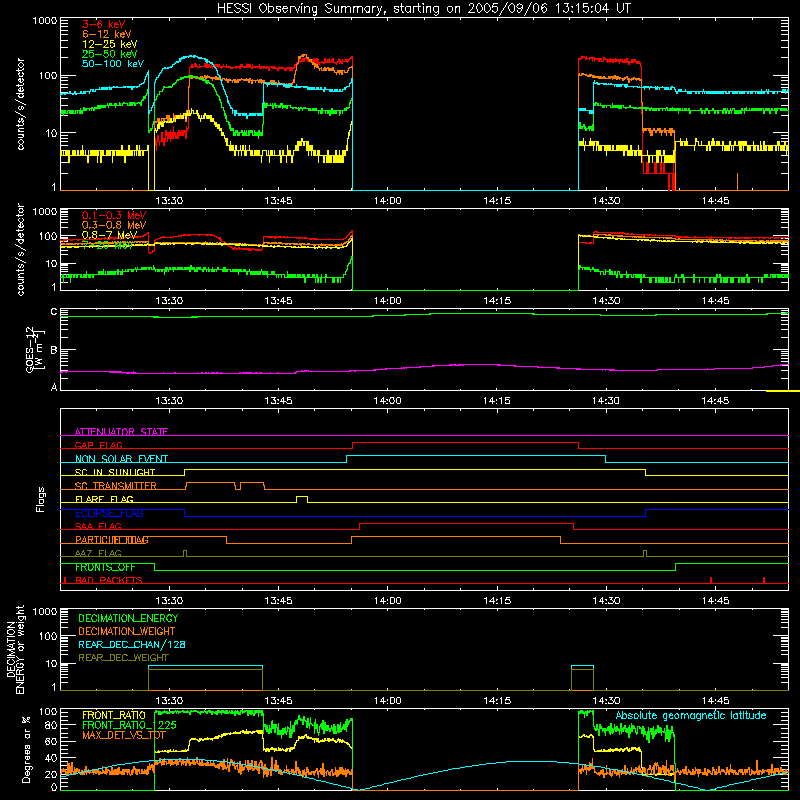Click the 'Degrees or %' axis title
The image size is (800, 800).
26,749
